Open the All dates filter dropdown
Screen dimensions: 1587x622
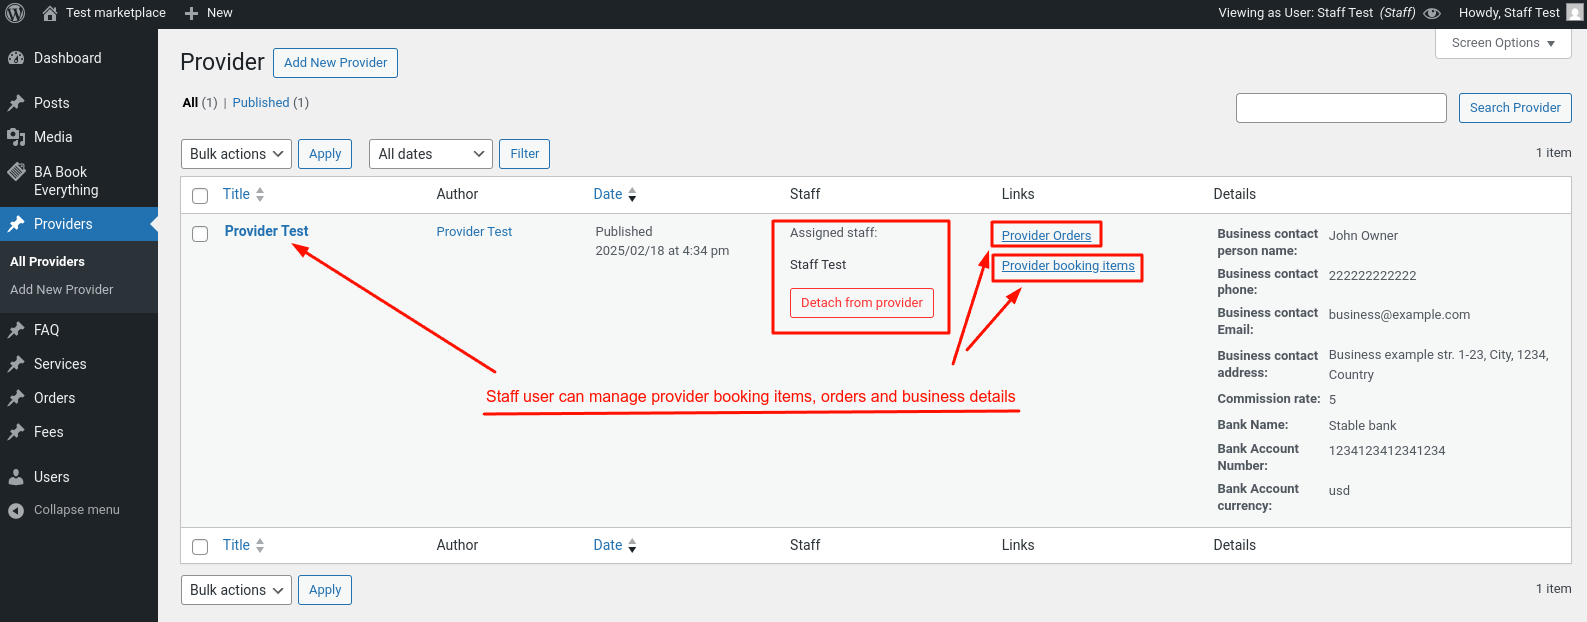click(431, 154)
